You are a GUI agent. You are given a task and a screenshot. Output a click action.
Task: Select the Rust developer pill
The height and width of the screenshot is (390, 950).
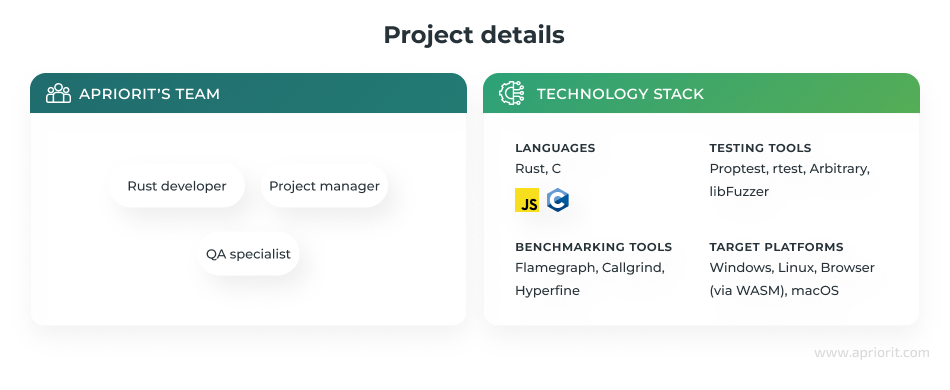[177, 186]
